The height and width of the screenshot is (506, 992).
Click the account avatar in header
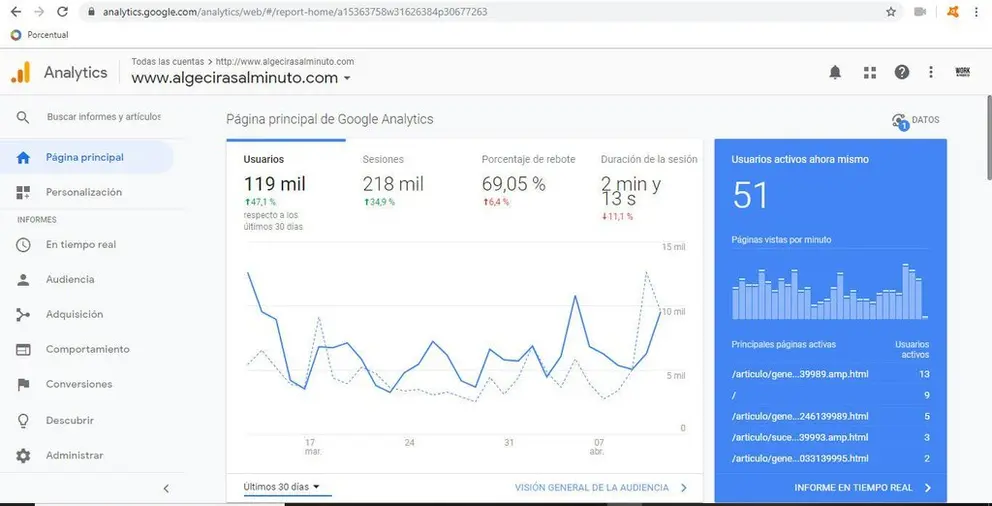coord(962,72)
